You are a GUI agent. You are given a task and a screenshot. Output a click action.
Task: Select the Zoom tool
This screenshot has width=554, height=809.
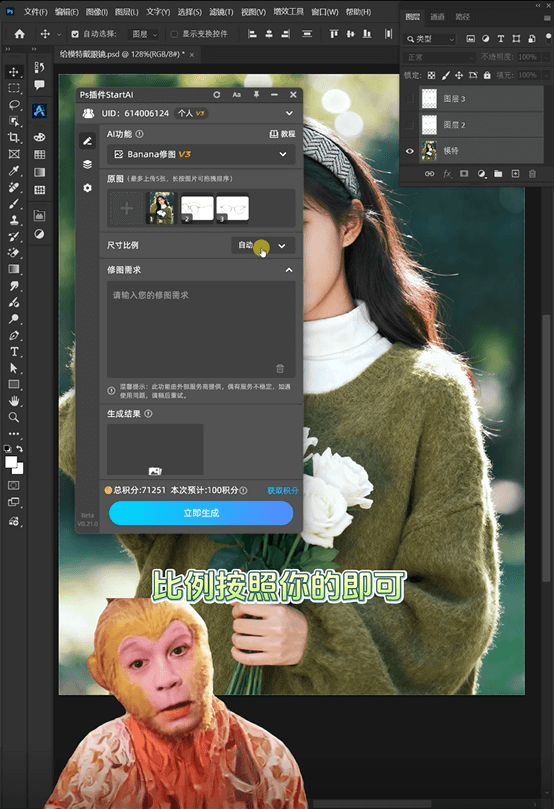point(14,417)
